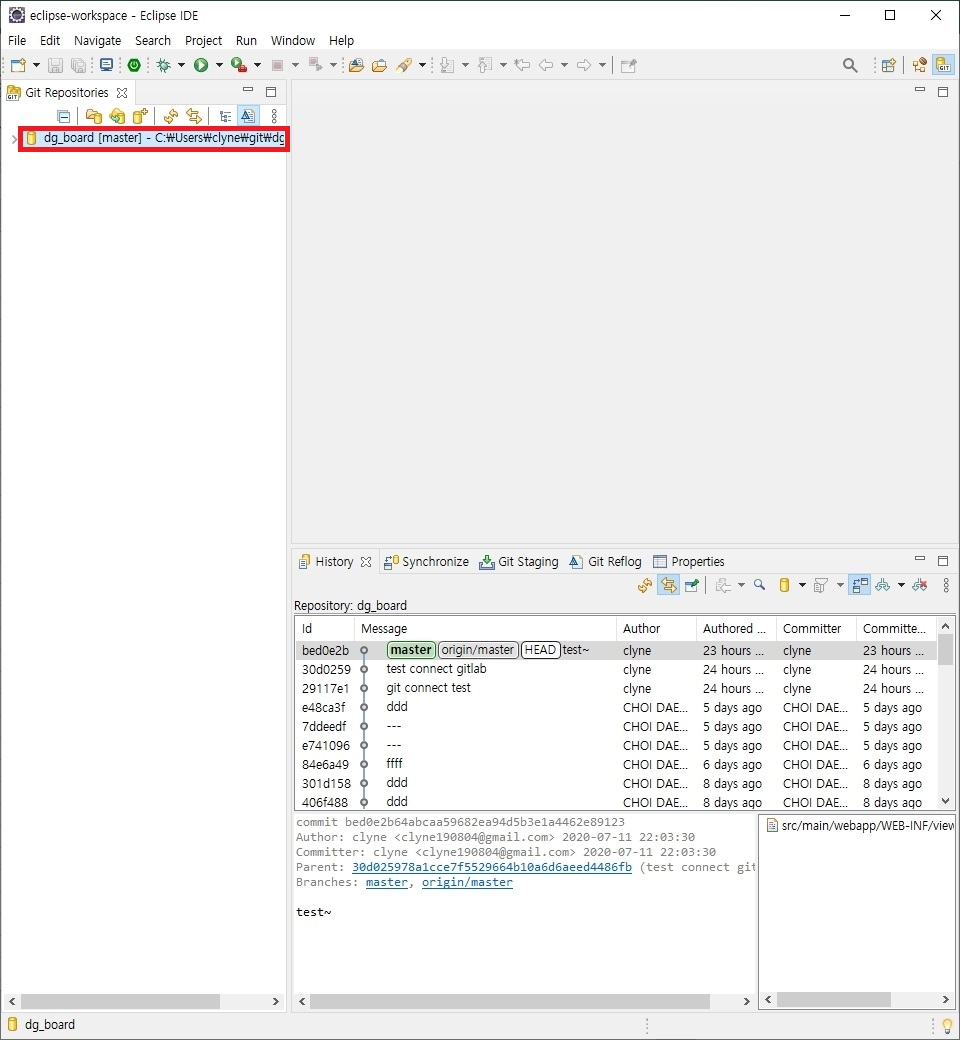Open the New wizard dropdown arrow
Viewport: 960px width, 1040px height.
coord(36,65)
